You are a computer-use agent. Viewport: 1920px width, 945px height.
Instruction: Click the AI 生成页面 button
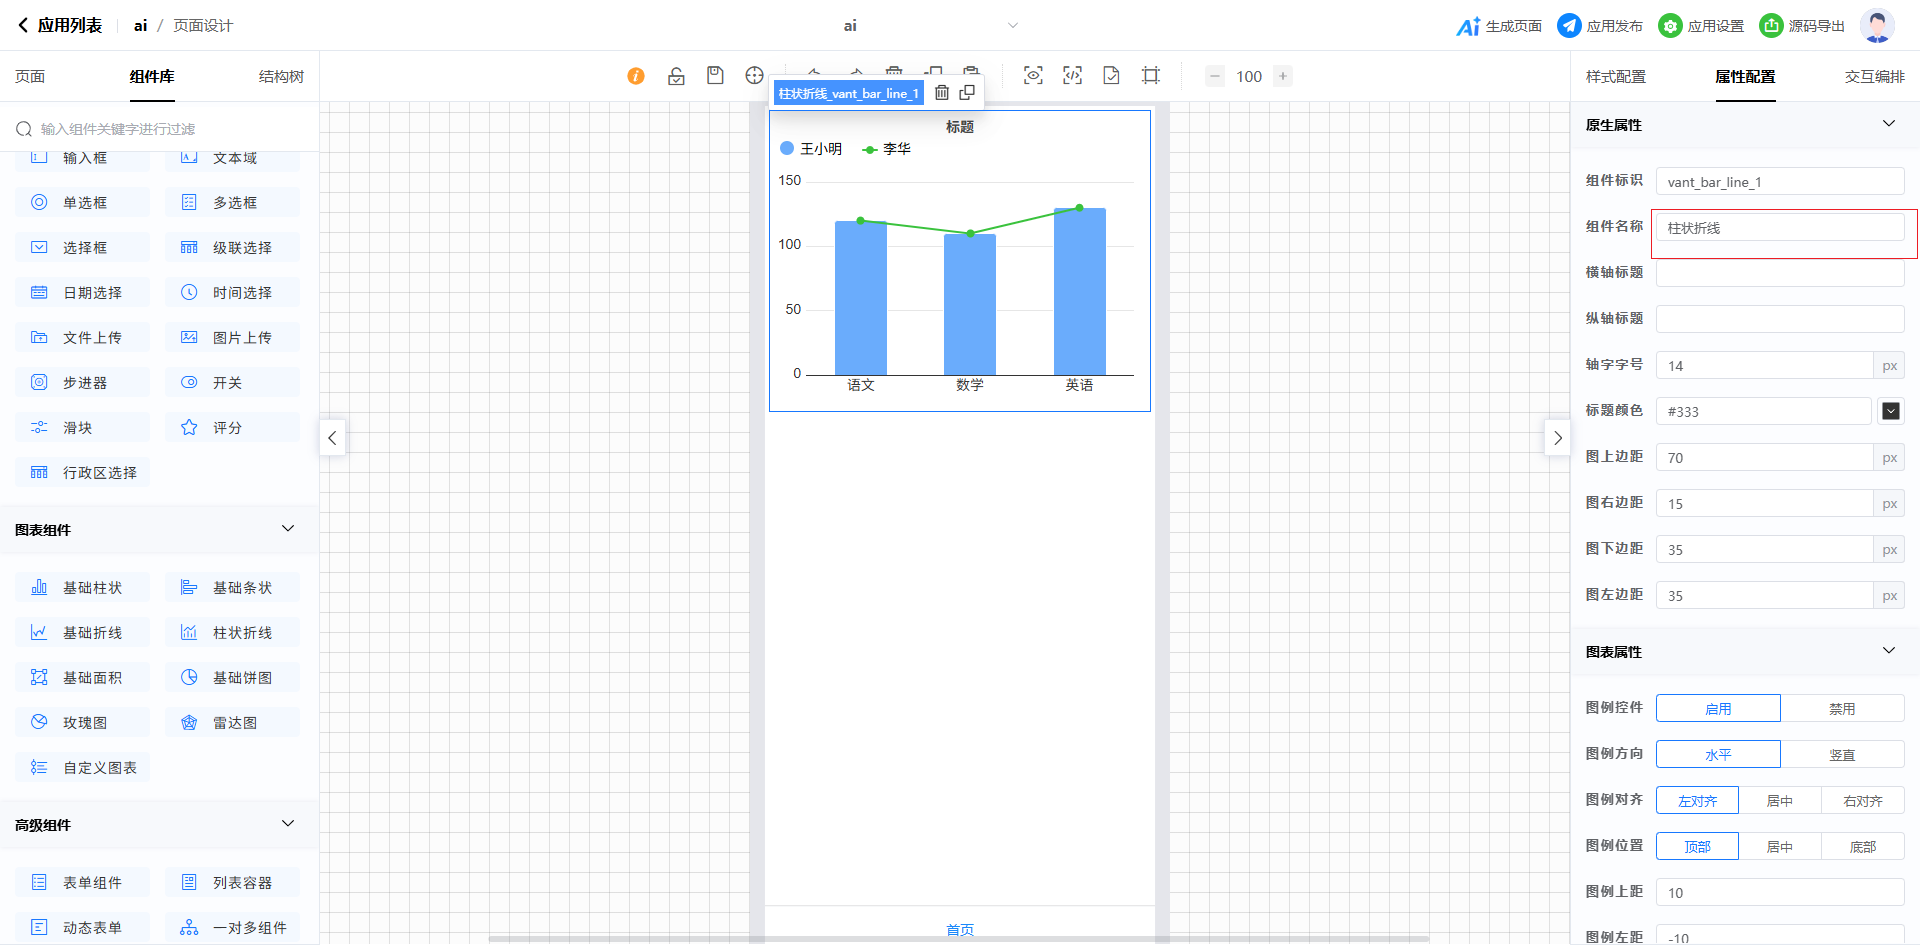[x=1499, y=26]
